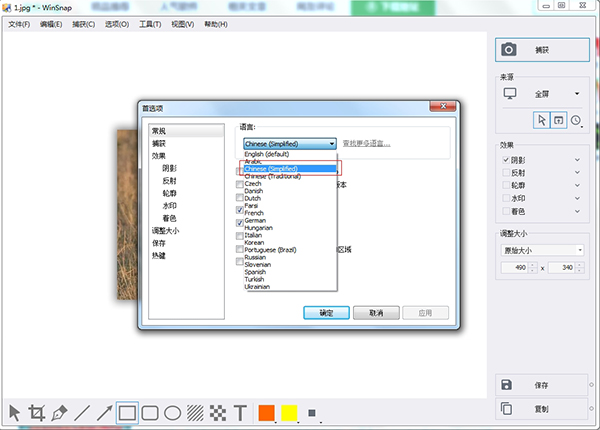Viewport: 600px width, 430px height.
Task: Select the pointer arrow tool in bottom toolbar
Action: 15,413
